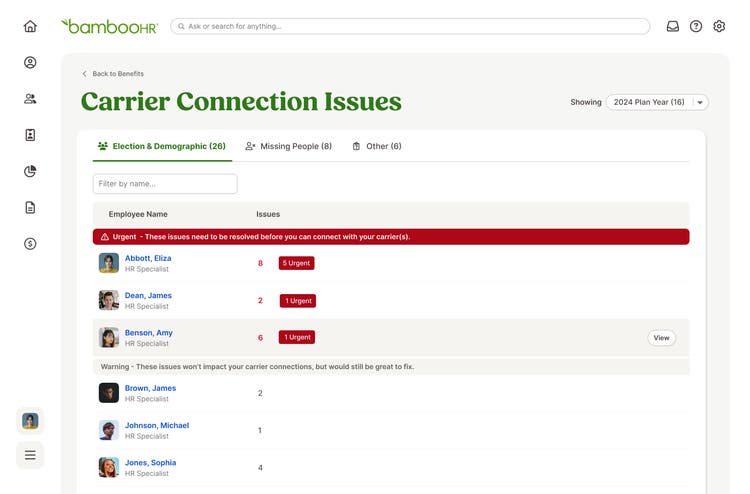Open the 2024 Plan Year dropdown
The height and width of the screenshot is (494, 750).
click(657, 102)
